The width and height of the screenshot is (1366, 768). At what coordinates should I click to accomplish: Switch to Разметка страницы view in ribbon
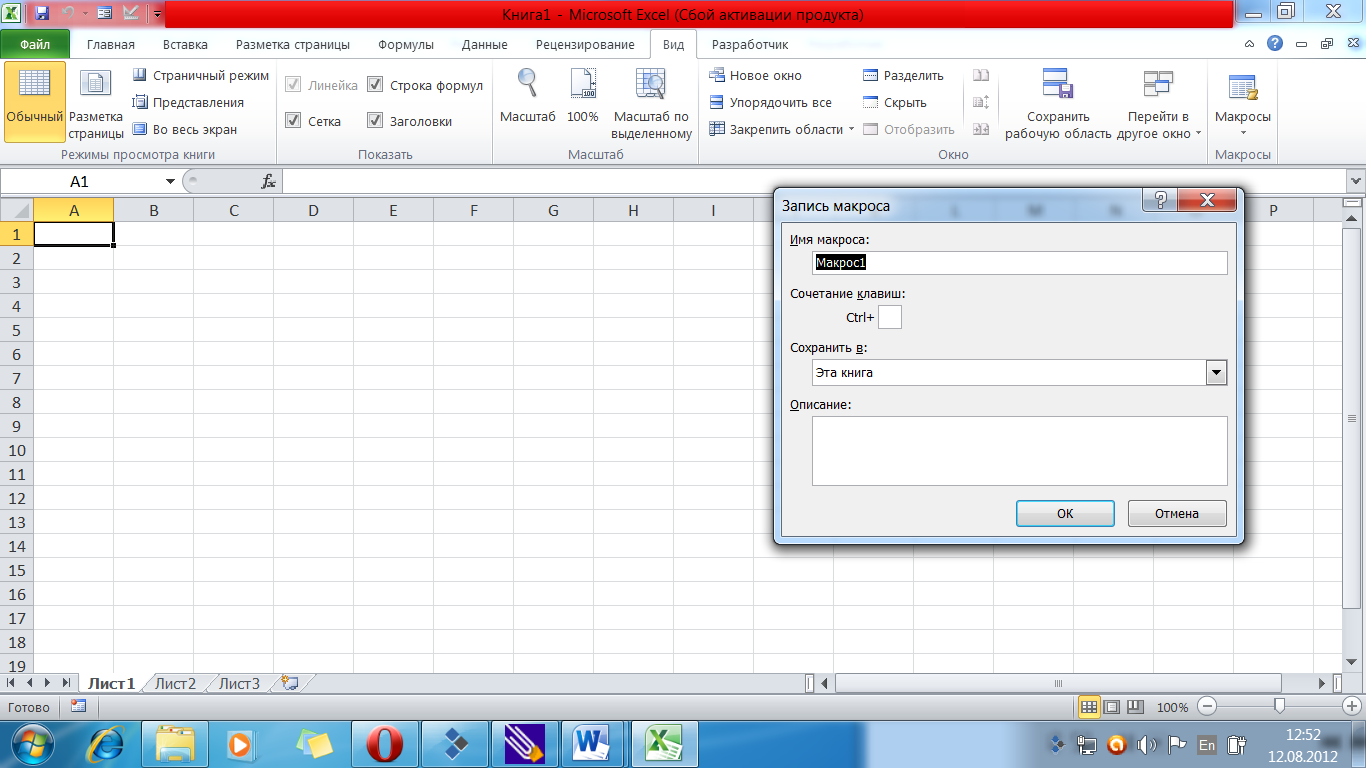point(96,102)
